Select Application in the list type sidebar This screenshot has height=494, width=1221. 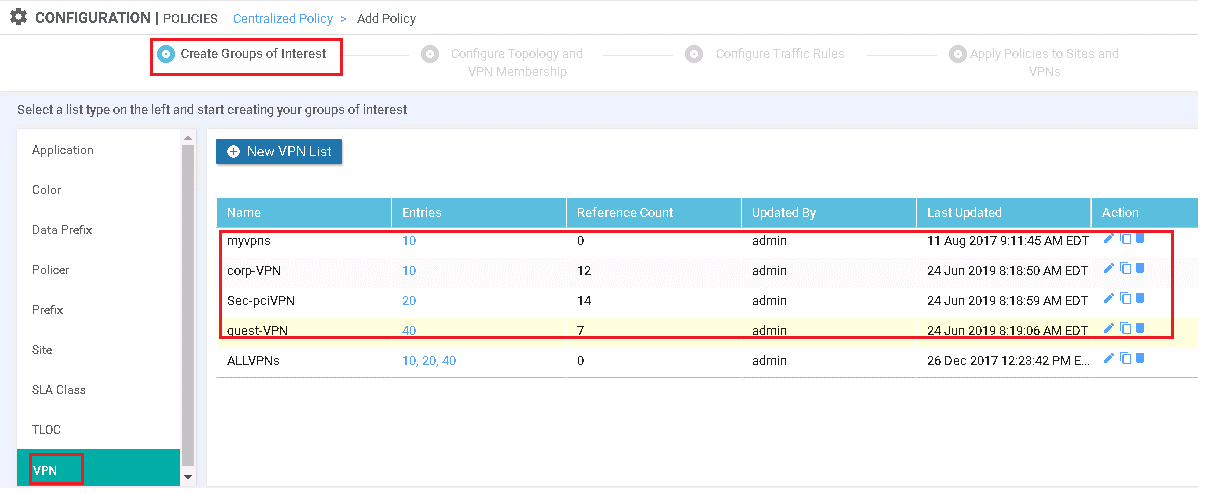click(x=63, y=150)
